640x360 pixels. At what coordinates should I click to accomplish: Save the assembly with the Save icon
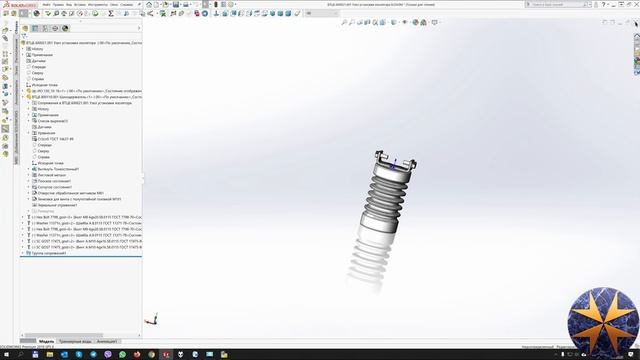click(x=176, y=4)
